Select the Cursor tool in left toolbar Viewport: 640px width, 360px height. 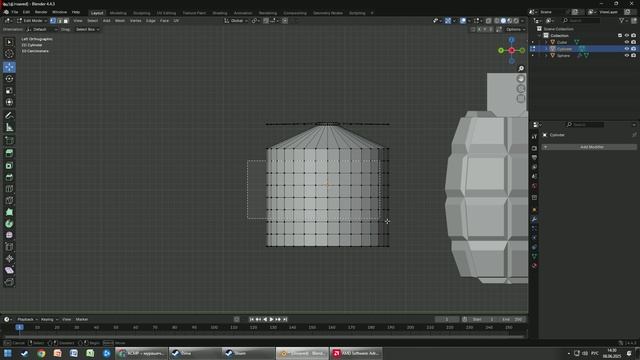click(9, 53)
